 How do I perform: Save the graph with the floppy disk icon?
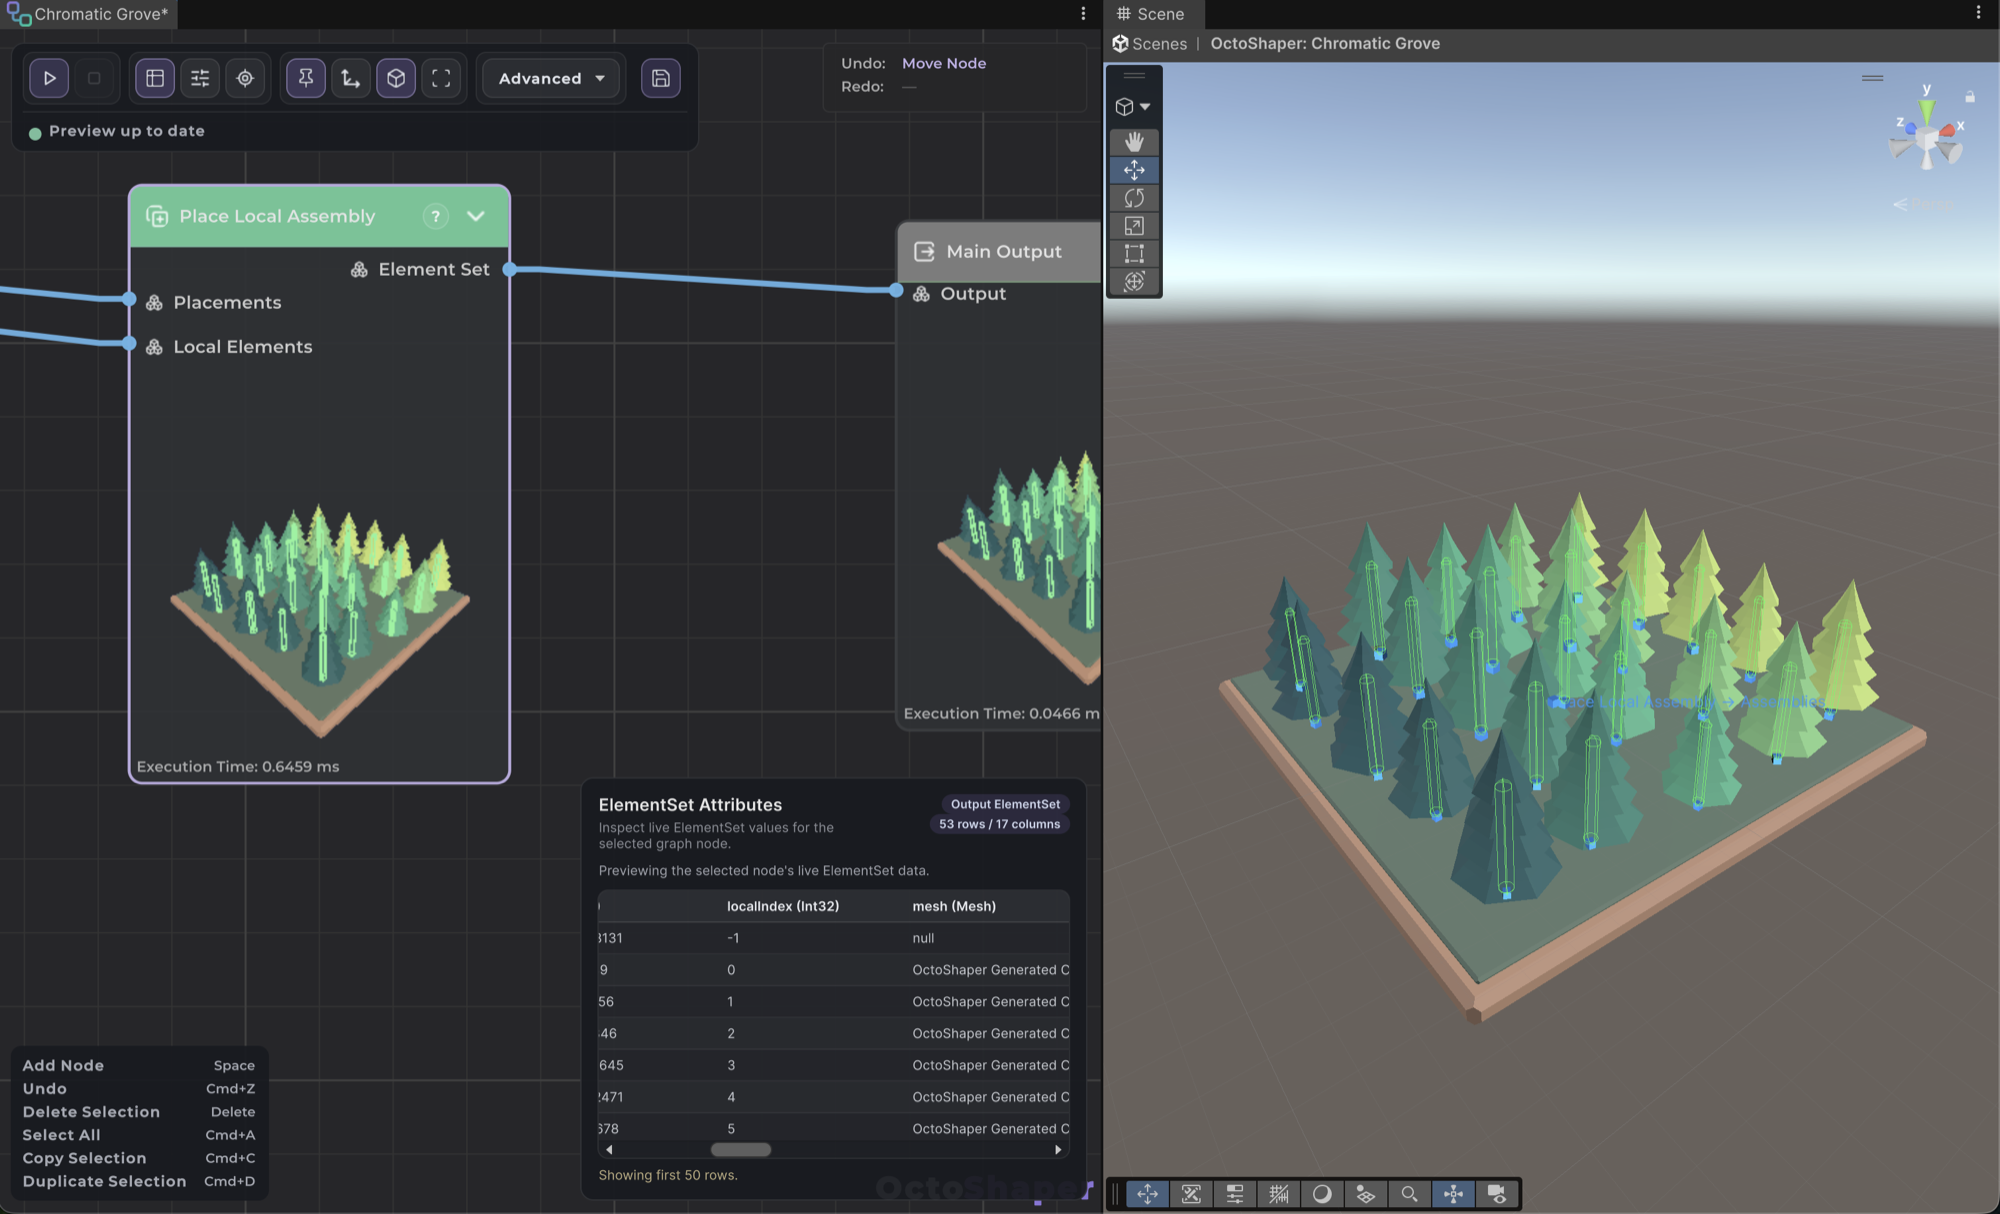pos(661,78)
